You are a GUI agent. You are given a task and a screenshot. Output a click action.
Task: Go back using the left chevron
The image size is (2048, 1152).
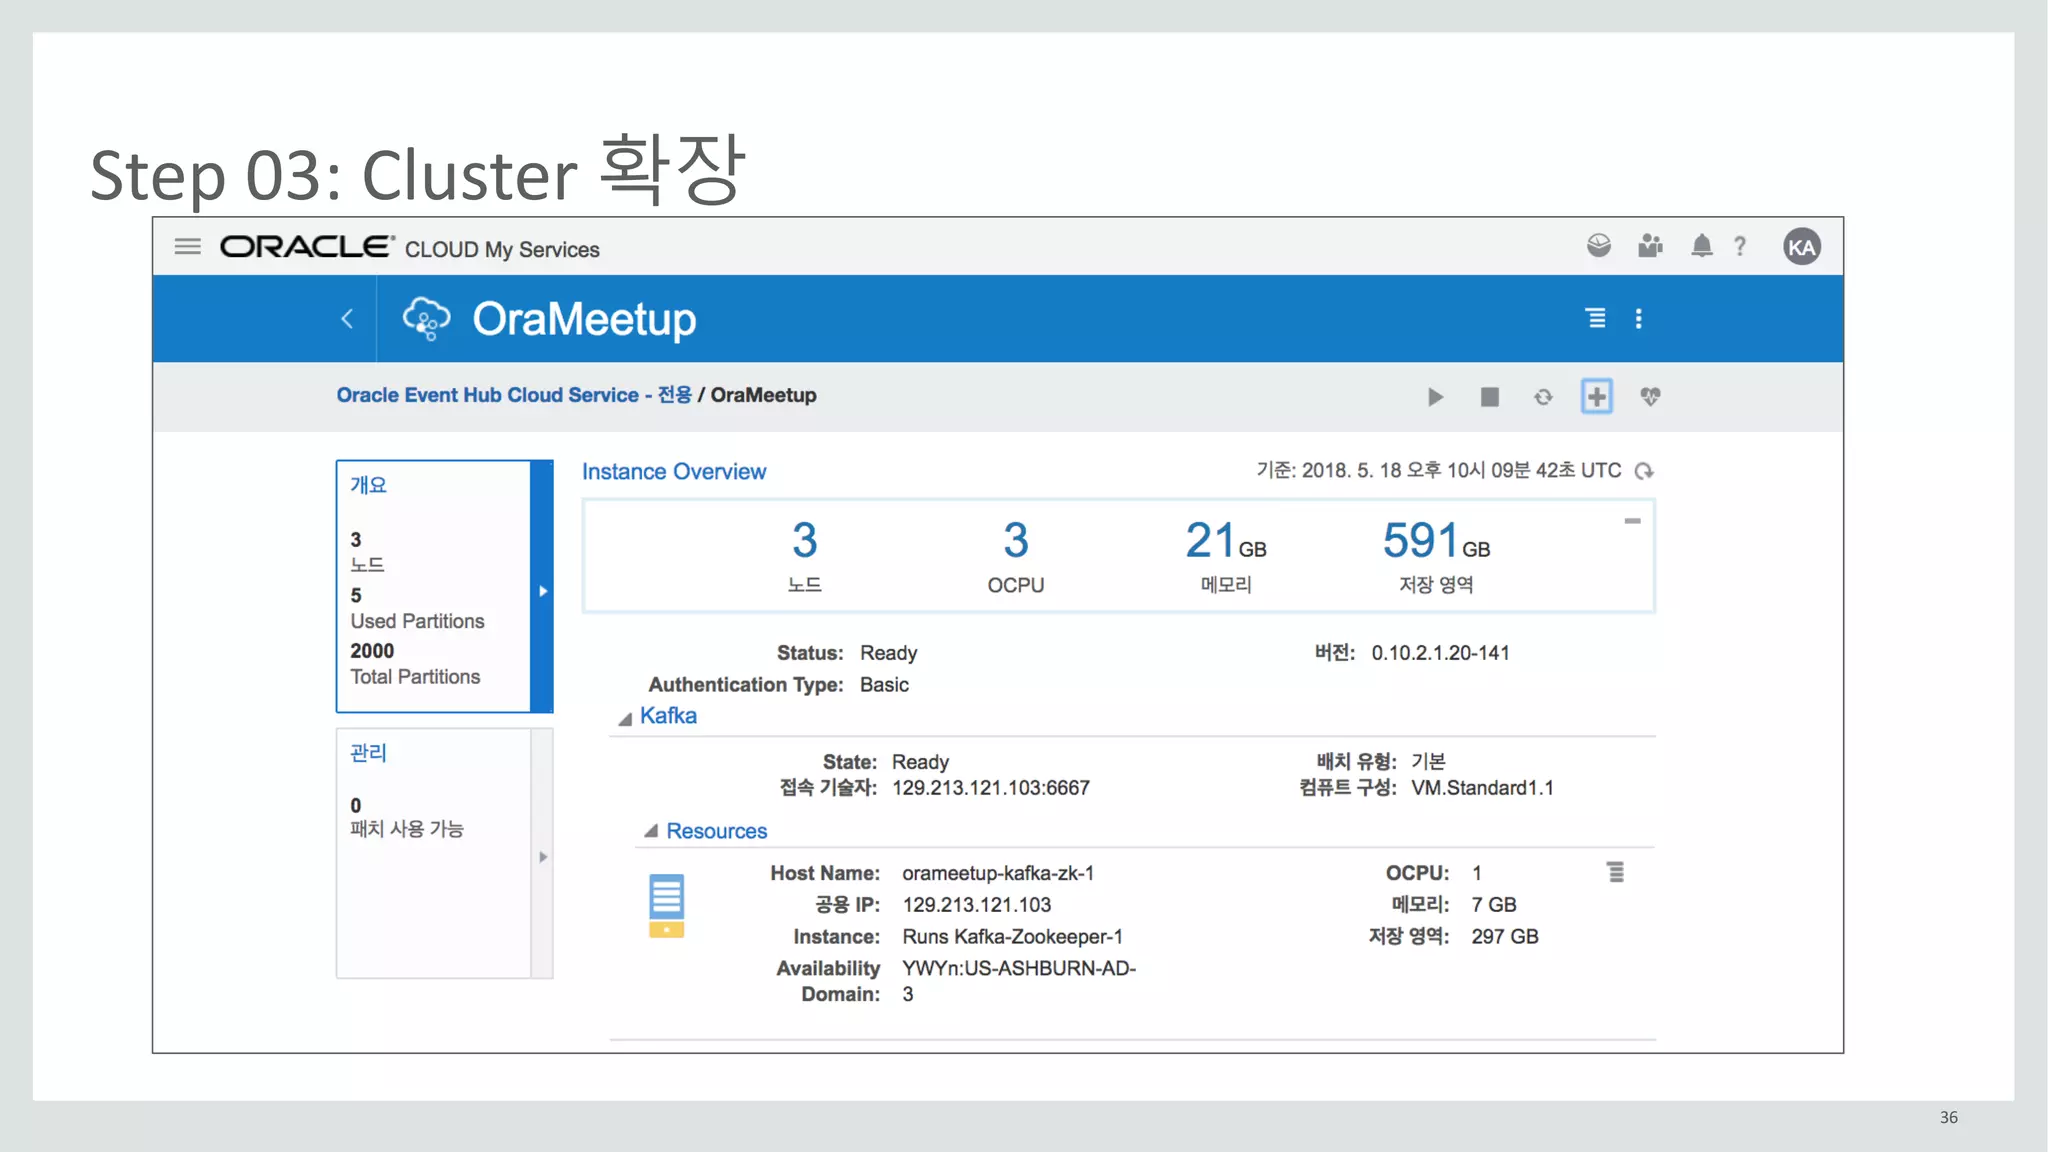point(347,319)
